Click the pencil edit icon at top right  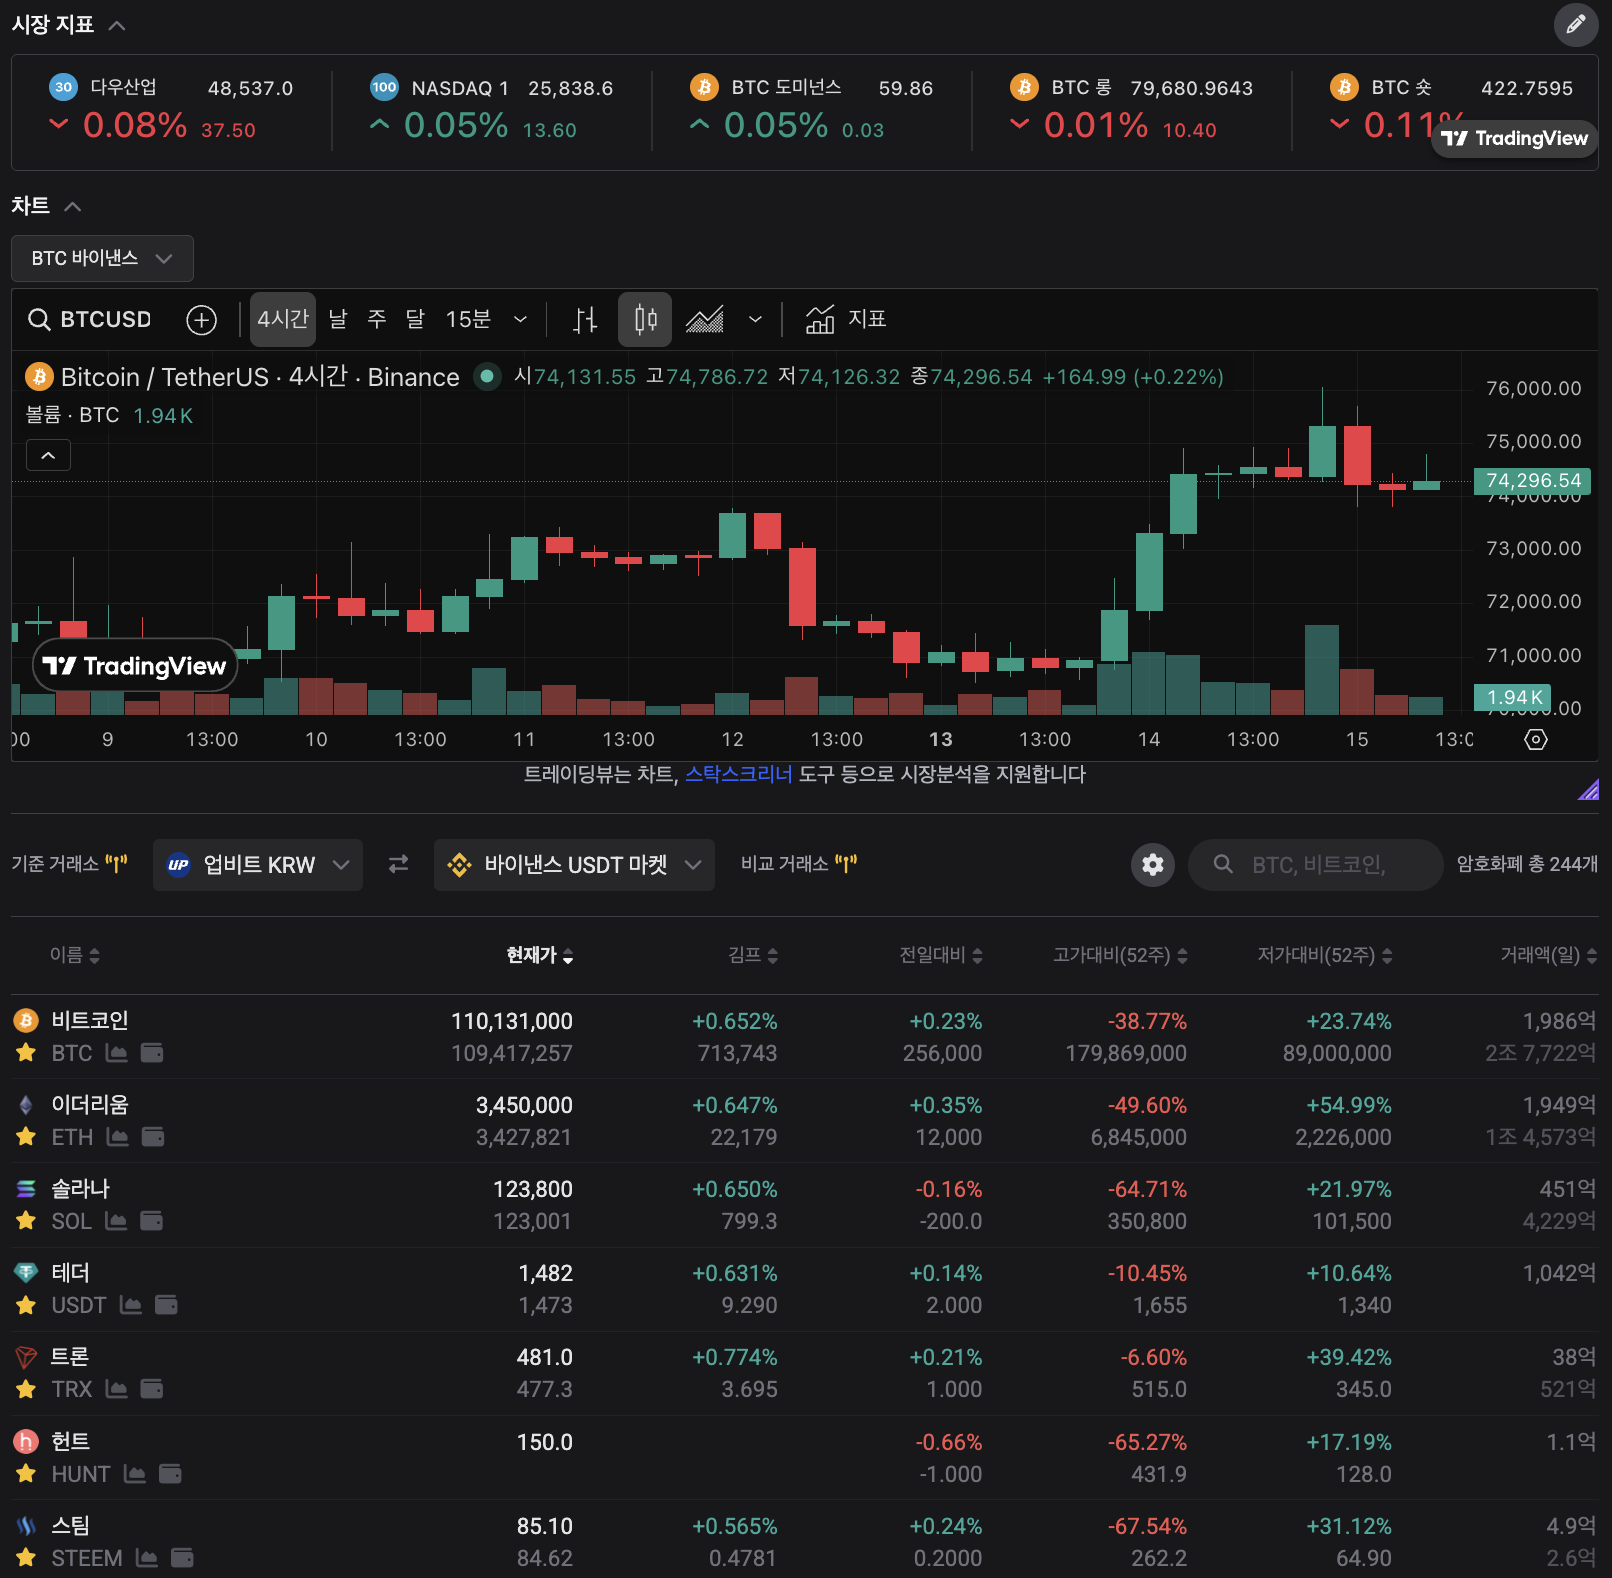click(1575, 24)
